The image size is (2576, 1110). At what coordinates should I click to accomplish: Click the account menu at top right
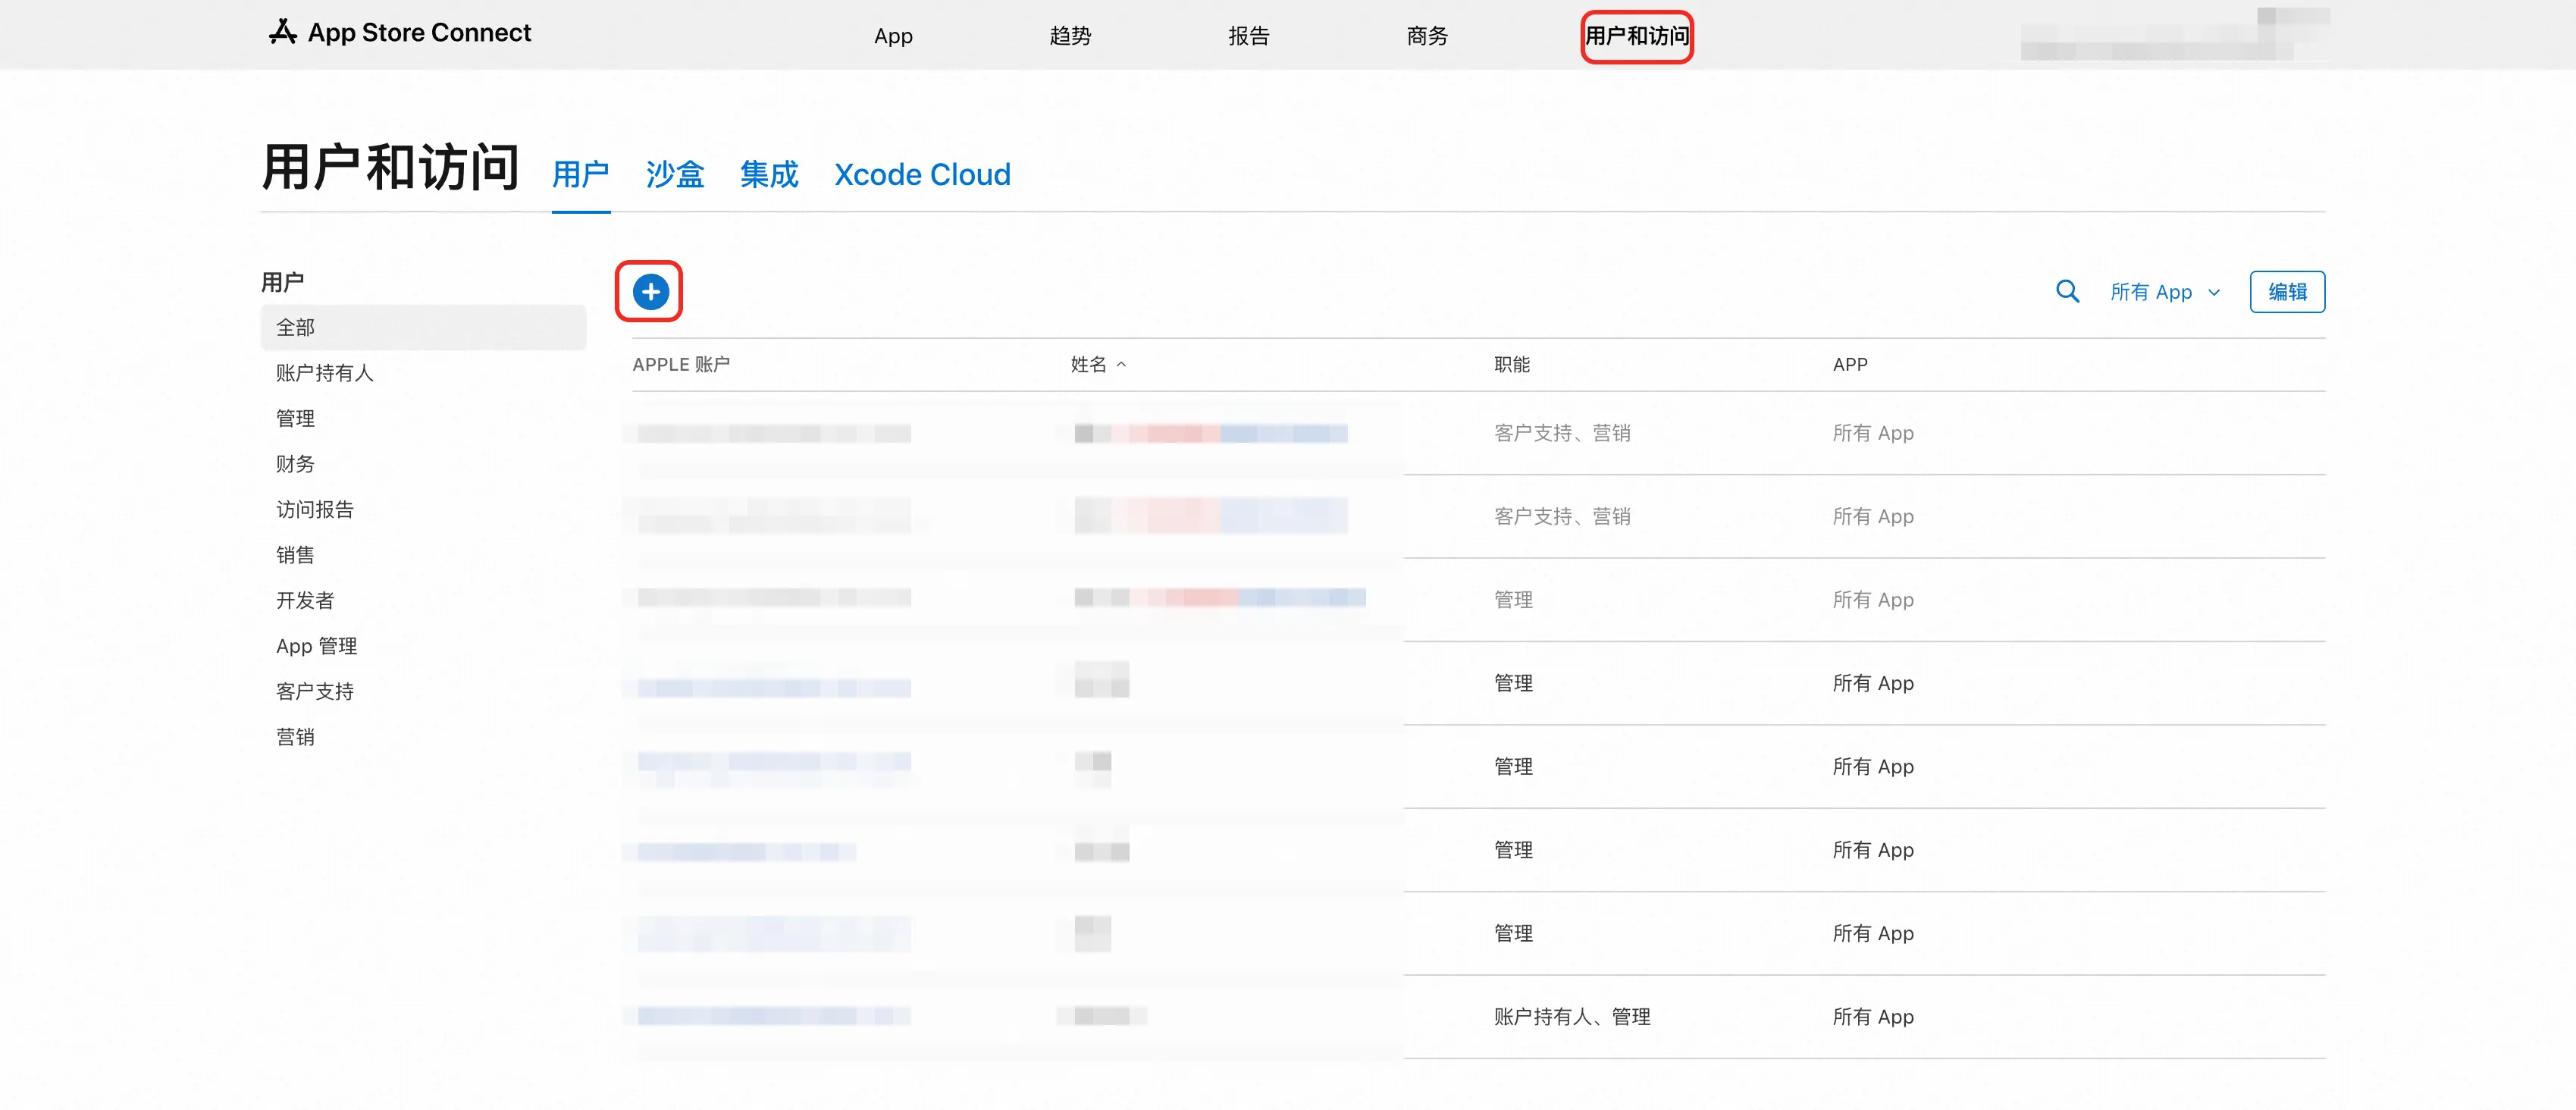(2175, 36)
